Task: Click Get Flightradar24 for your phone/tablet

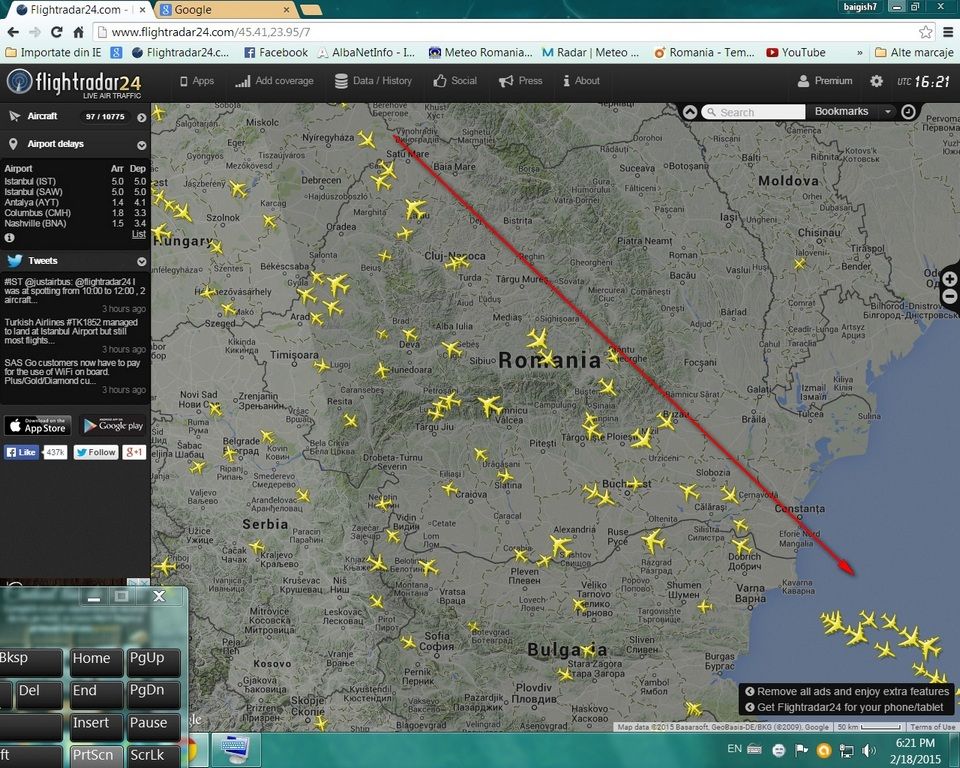Action: (844, 707)
